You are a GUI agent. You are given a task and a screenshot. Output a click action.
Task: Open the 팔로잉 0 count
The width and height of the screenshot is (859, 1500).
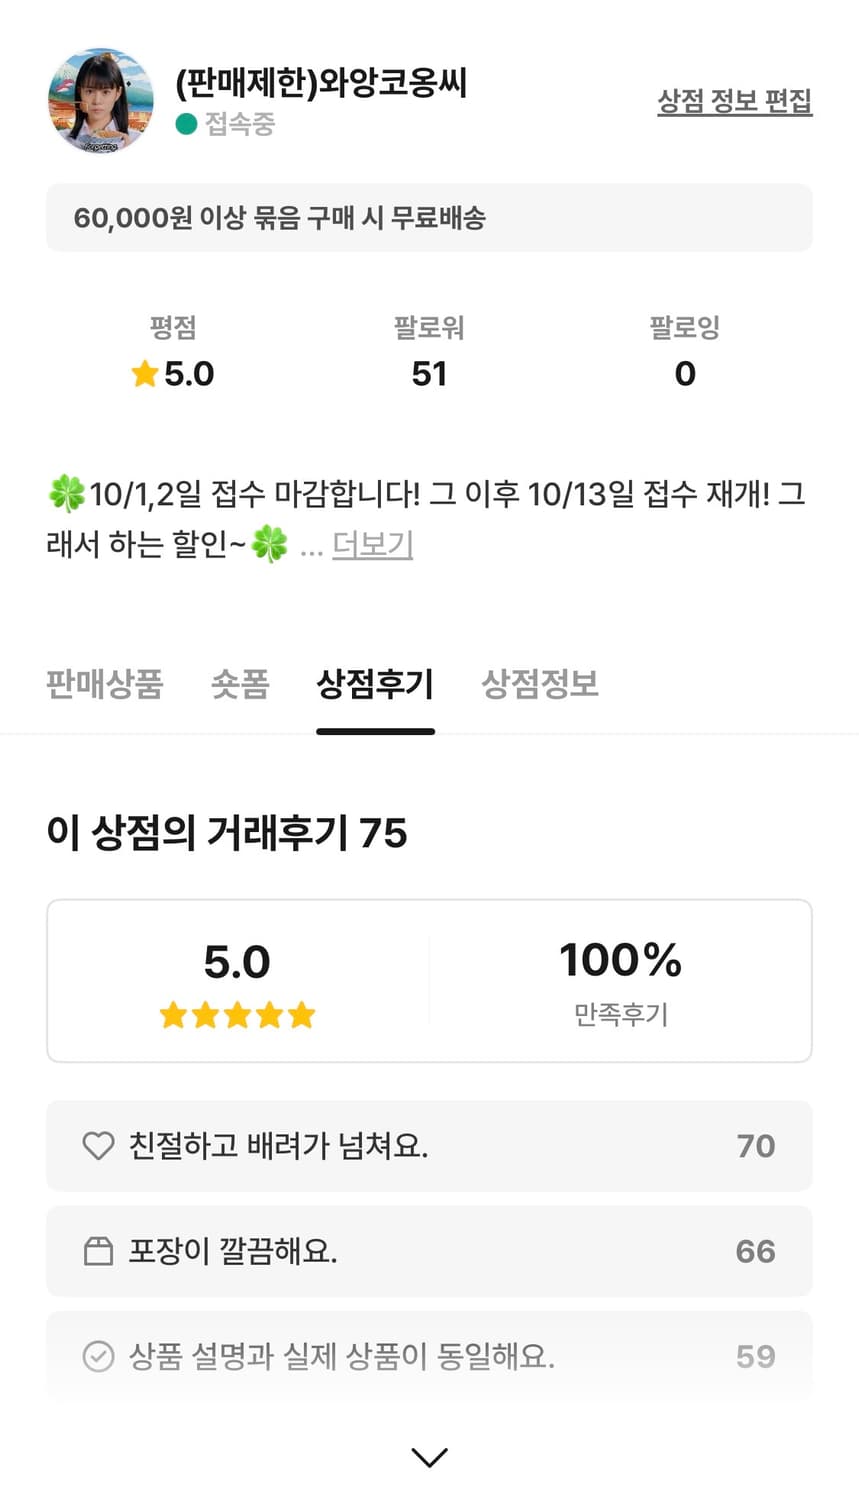pos(684,373)
